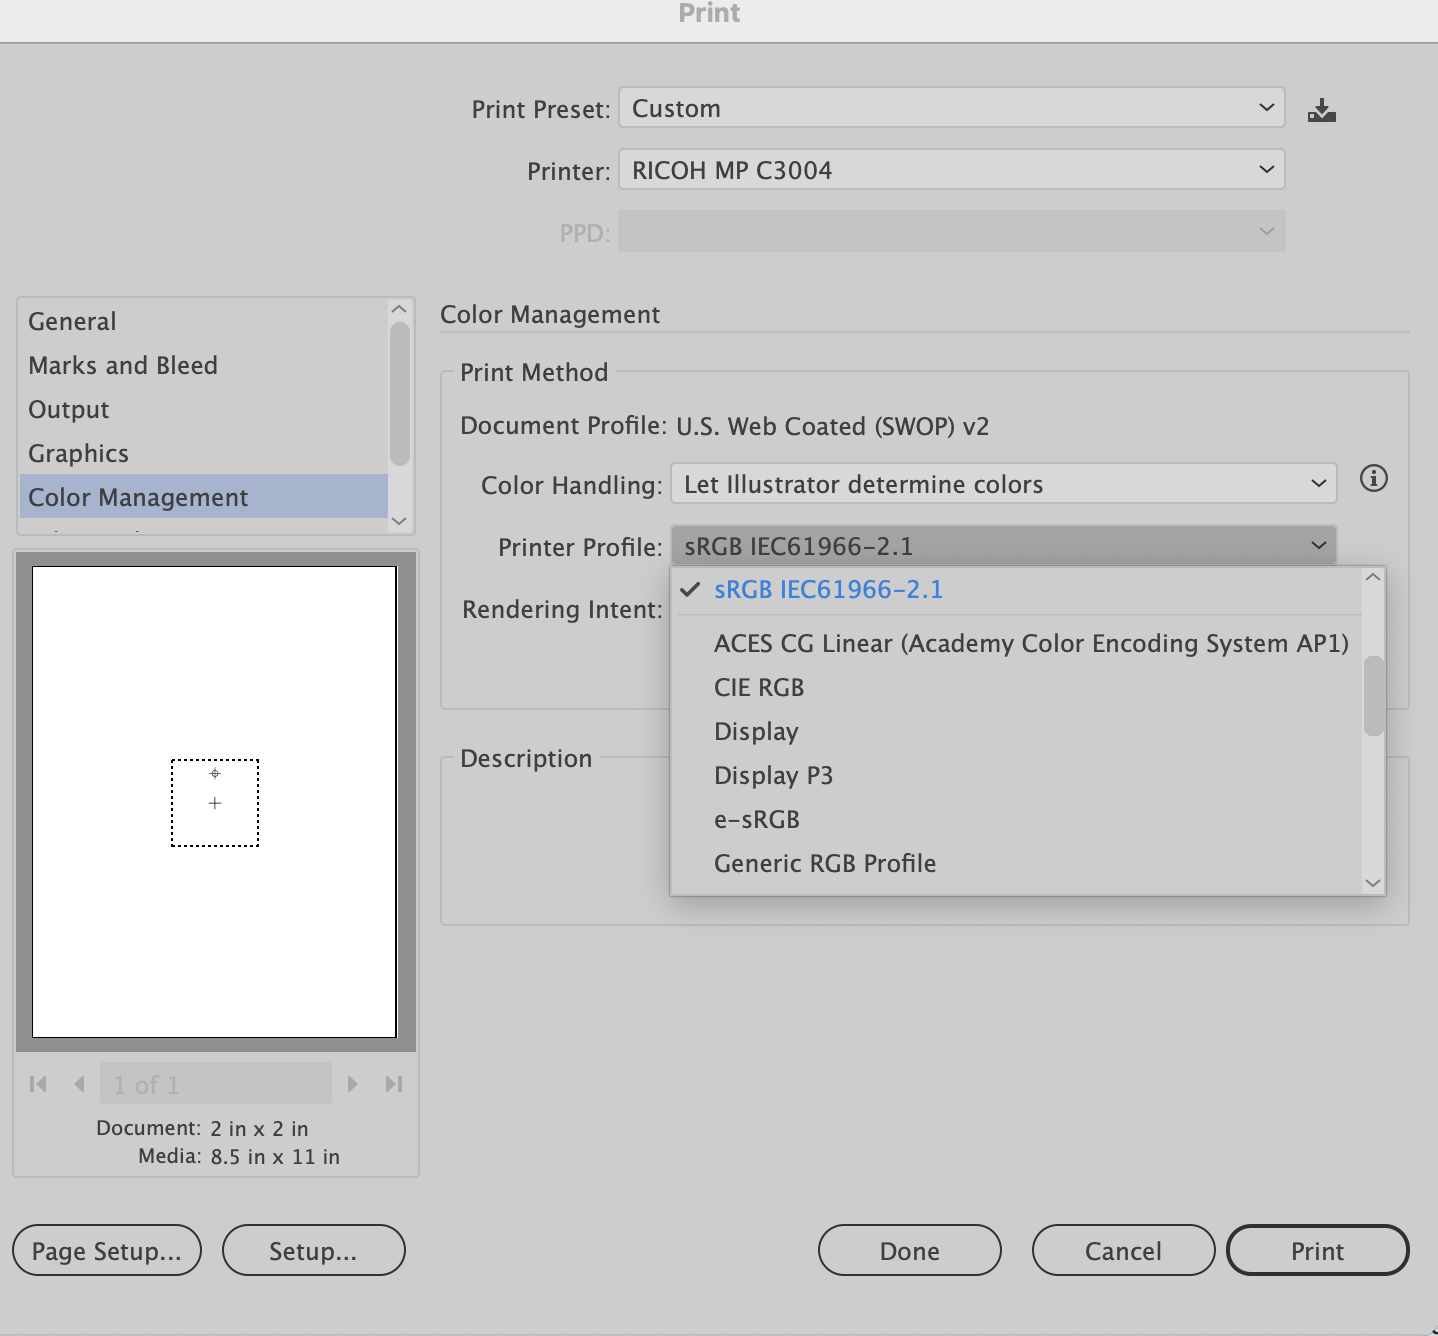Choose Display profile option
Viewport: 1438px width, 1336px height.
tap(1016, 731)
